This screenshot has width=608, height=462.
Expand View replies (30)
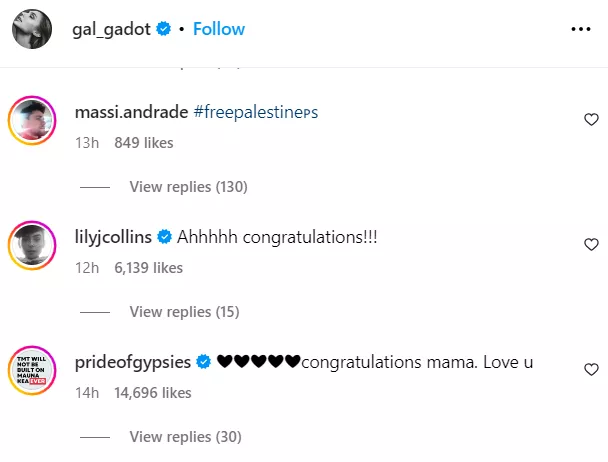(185, 437)
